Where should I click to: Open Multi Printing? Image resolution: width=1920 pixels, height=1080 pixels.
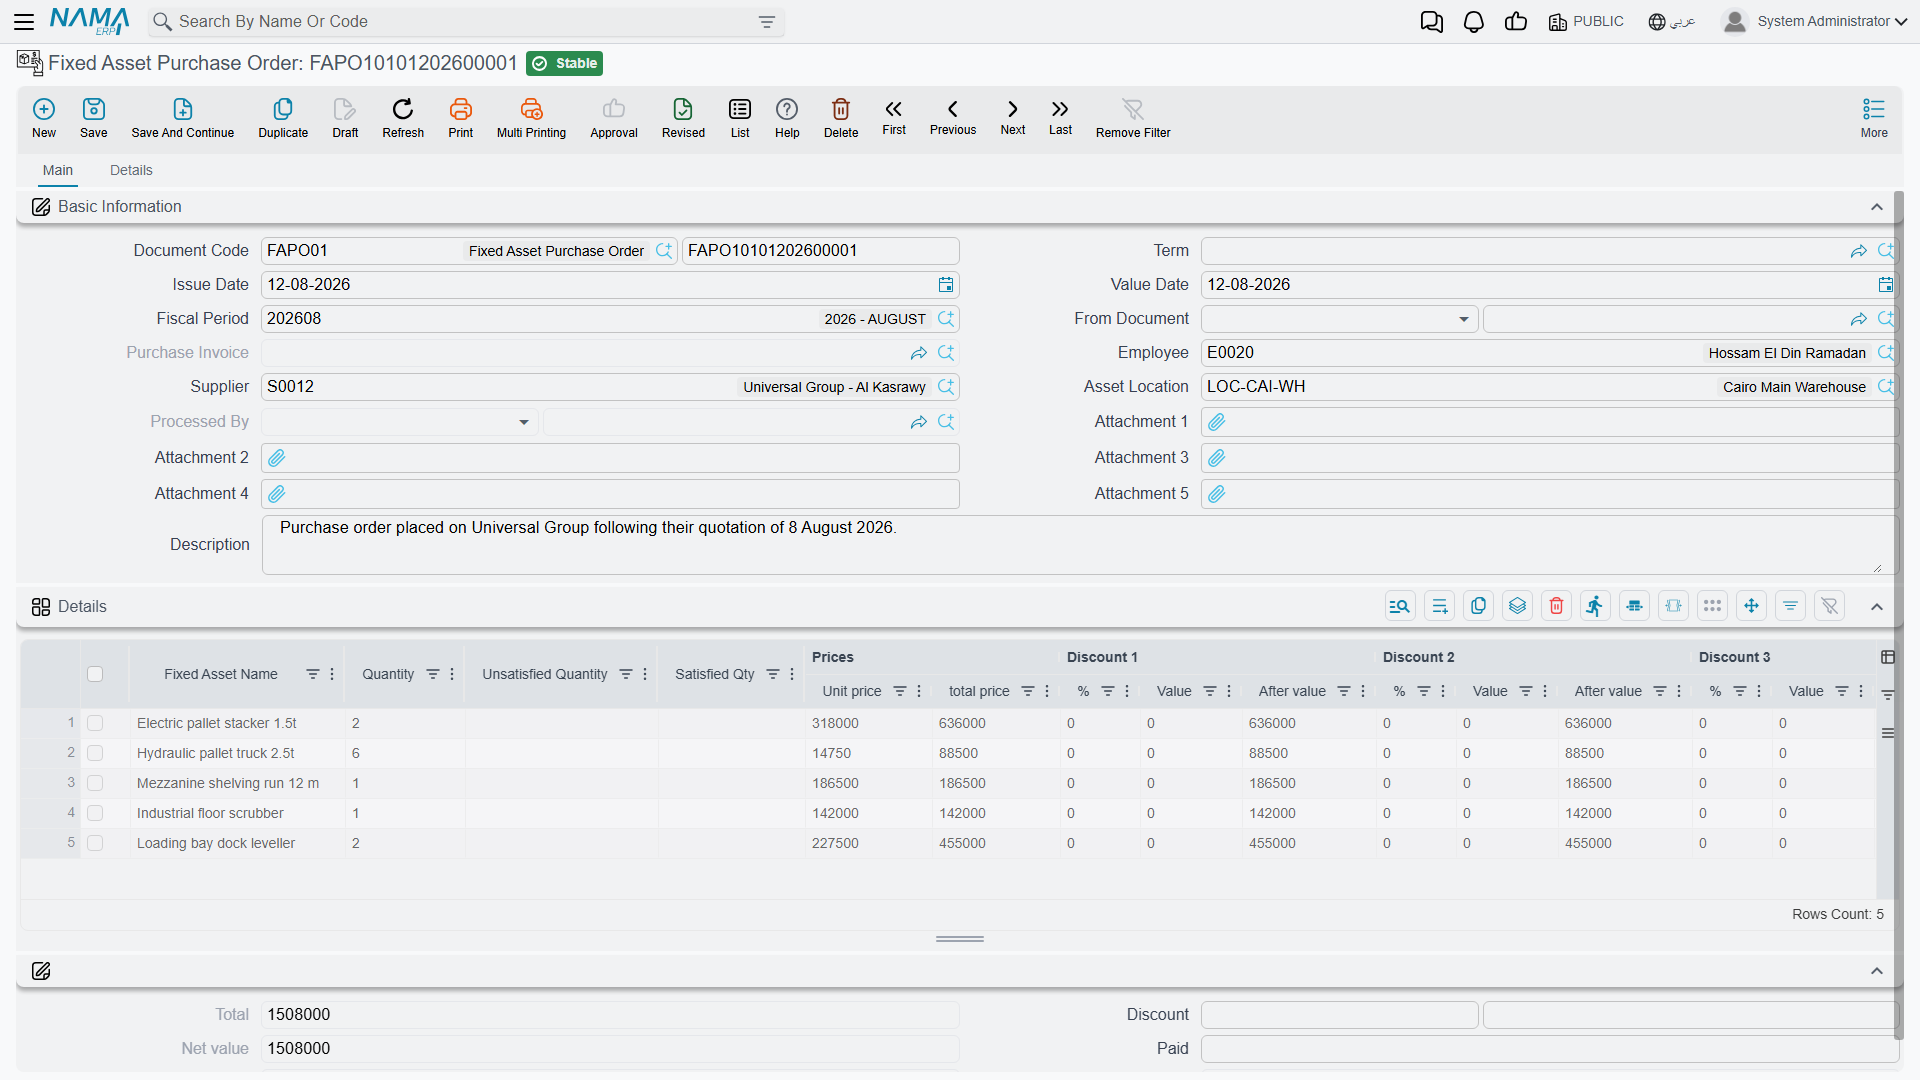(531, 118)
